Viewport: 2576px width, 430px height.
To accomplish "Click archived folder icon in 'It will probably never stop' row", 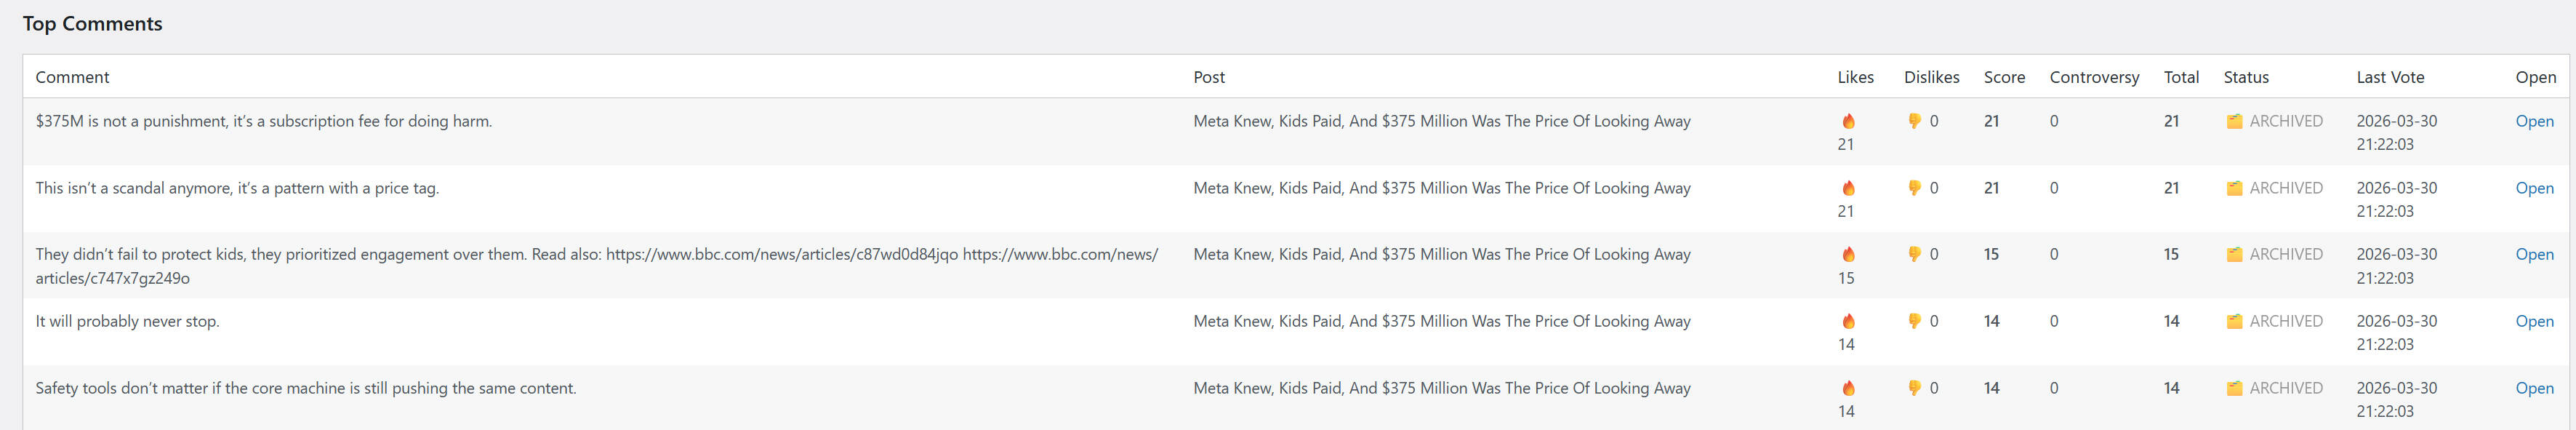I will tap(2234, 321).
